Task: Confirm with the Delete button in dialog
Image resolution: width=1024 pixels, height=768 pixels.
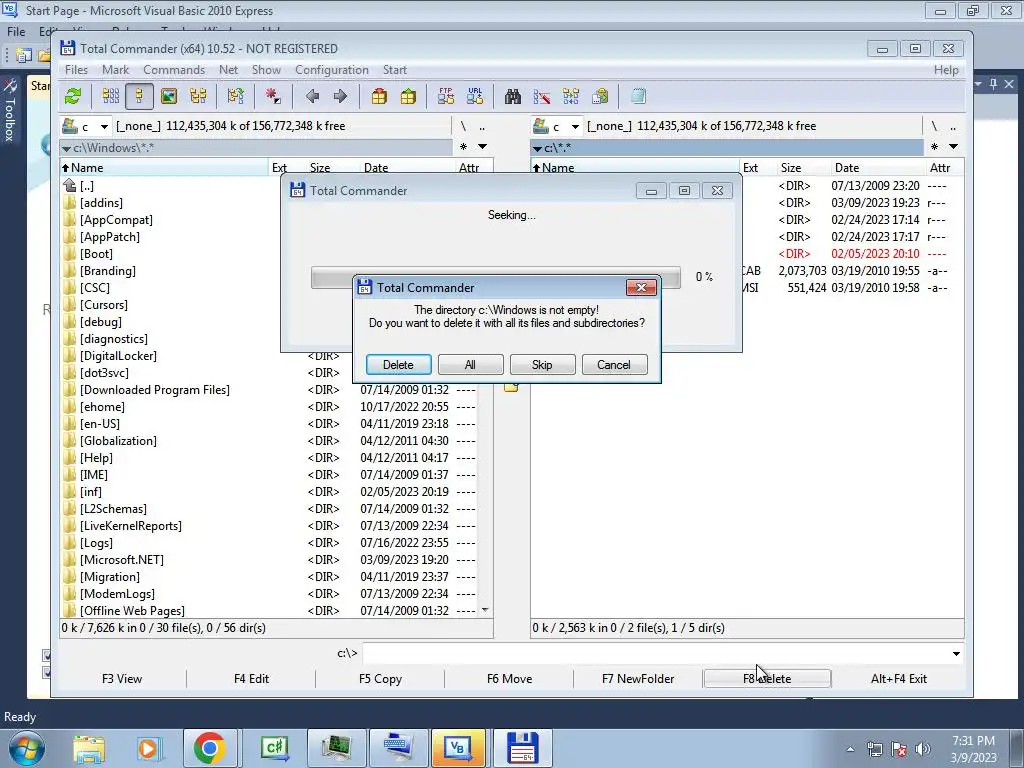Action: (398, 364)
